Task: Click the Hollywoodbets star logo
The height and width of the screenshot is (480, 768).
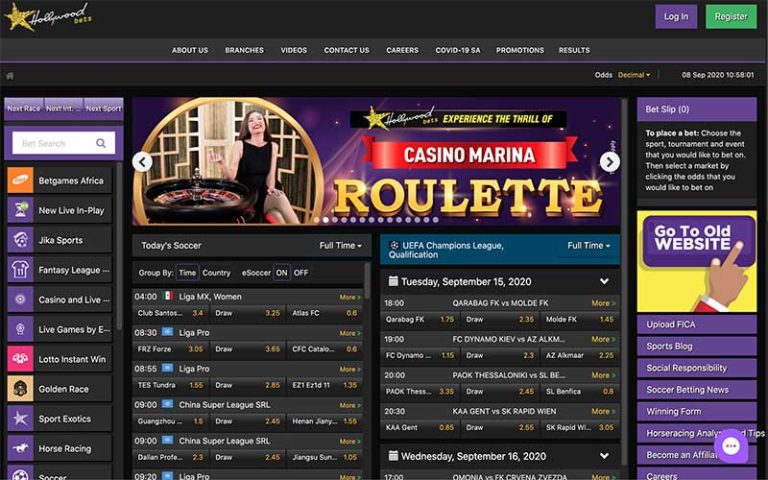Action: coord(47,17)
